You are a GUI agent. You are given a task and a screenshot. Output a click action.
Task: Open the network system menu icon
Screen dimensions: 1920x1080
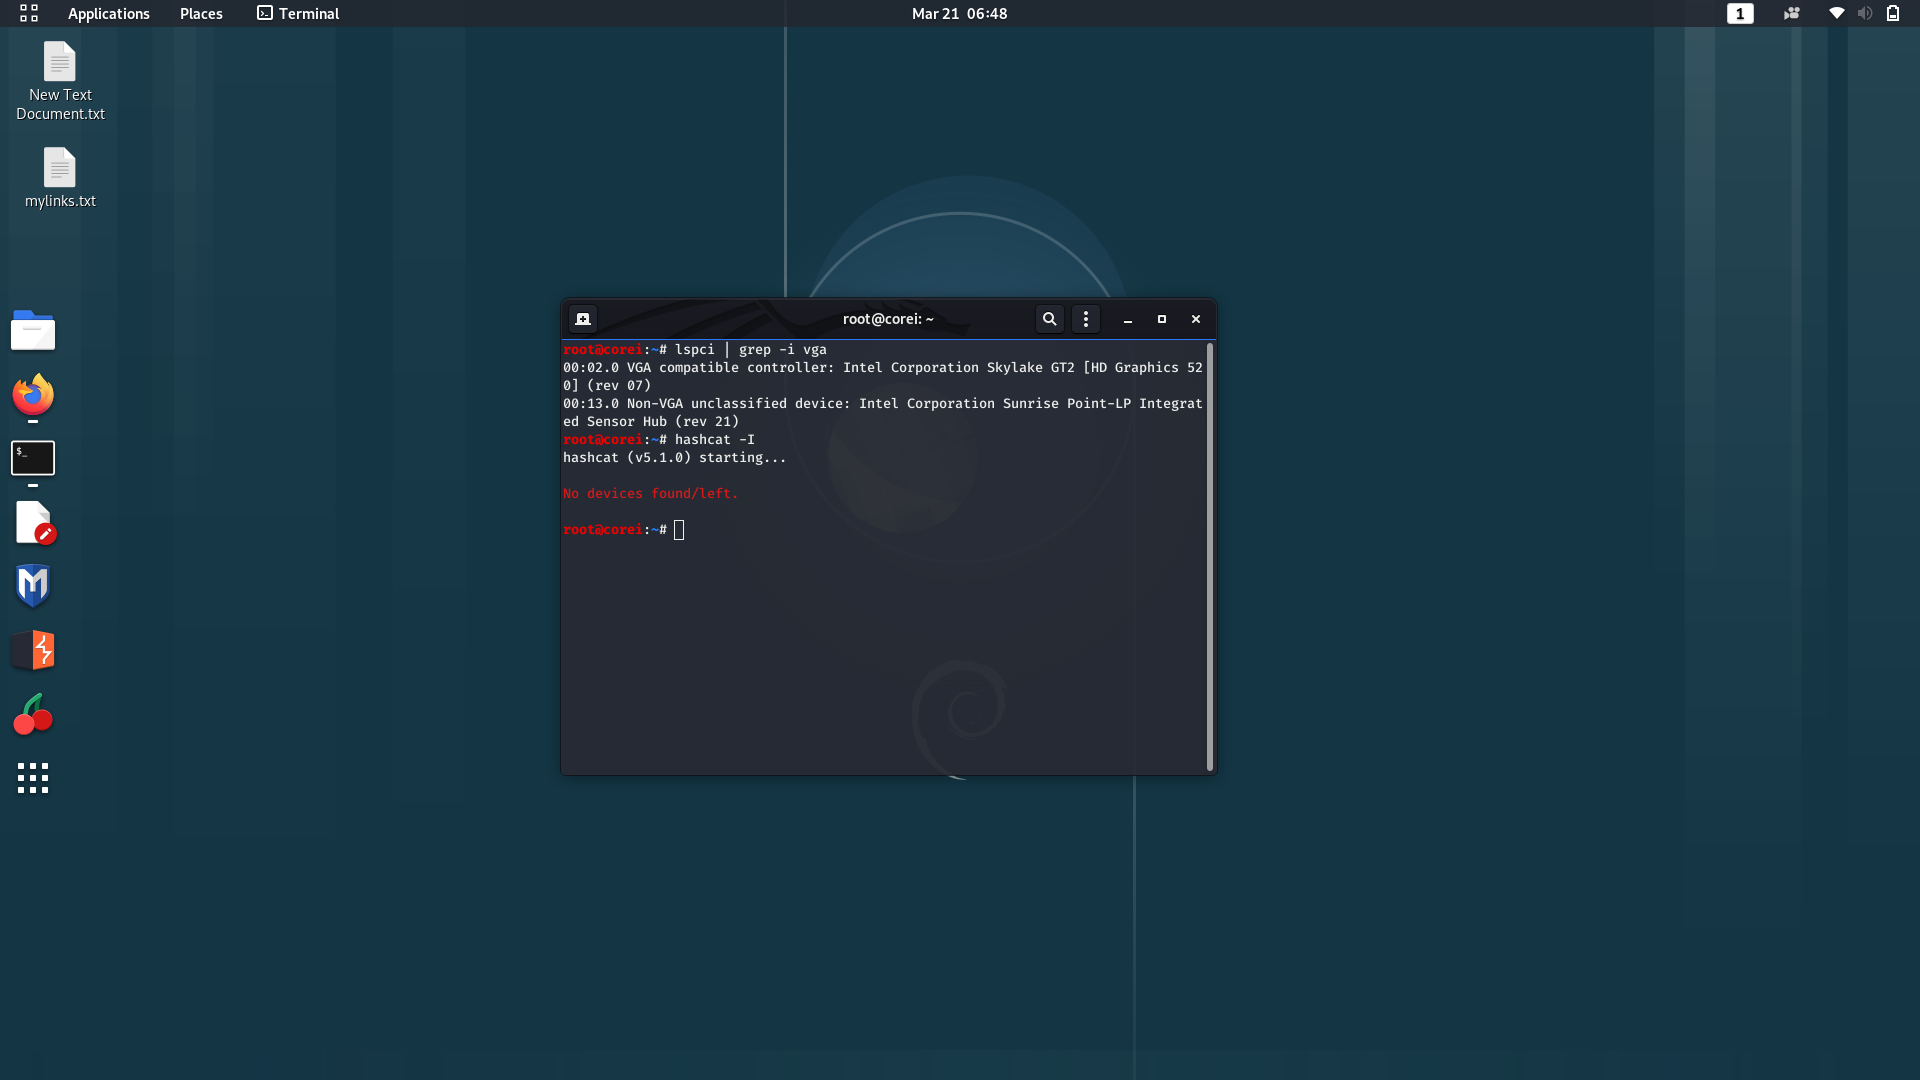coord(1836,13)
